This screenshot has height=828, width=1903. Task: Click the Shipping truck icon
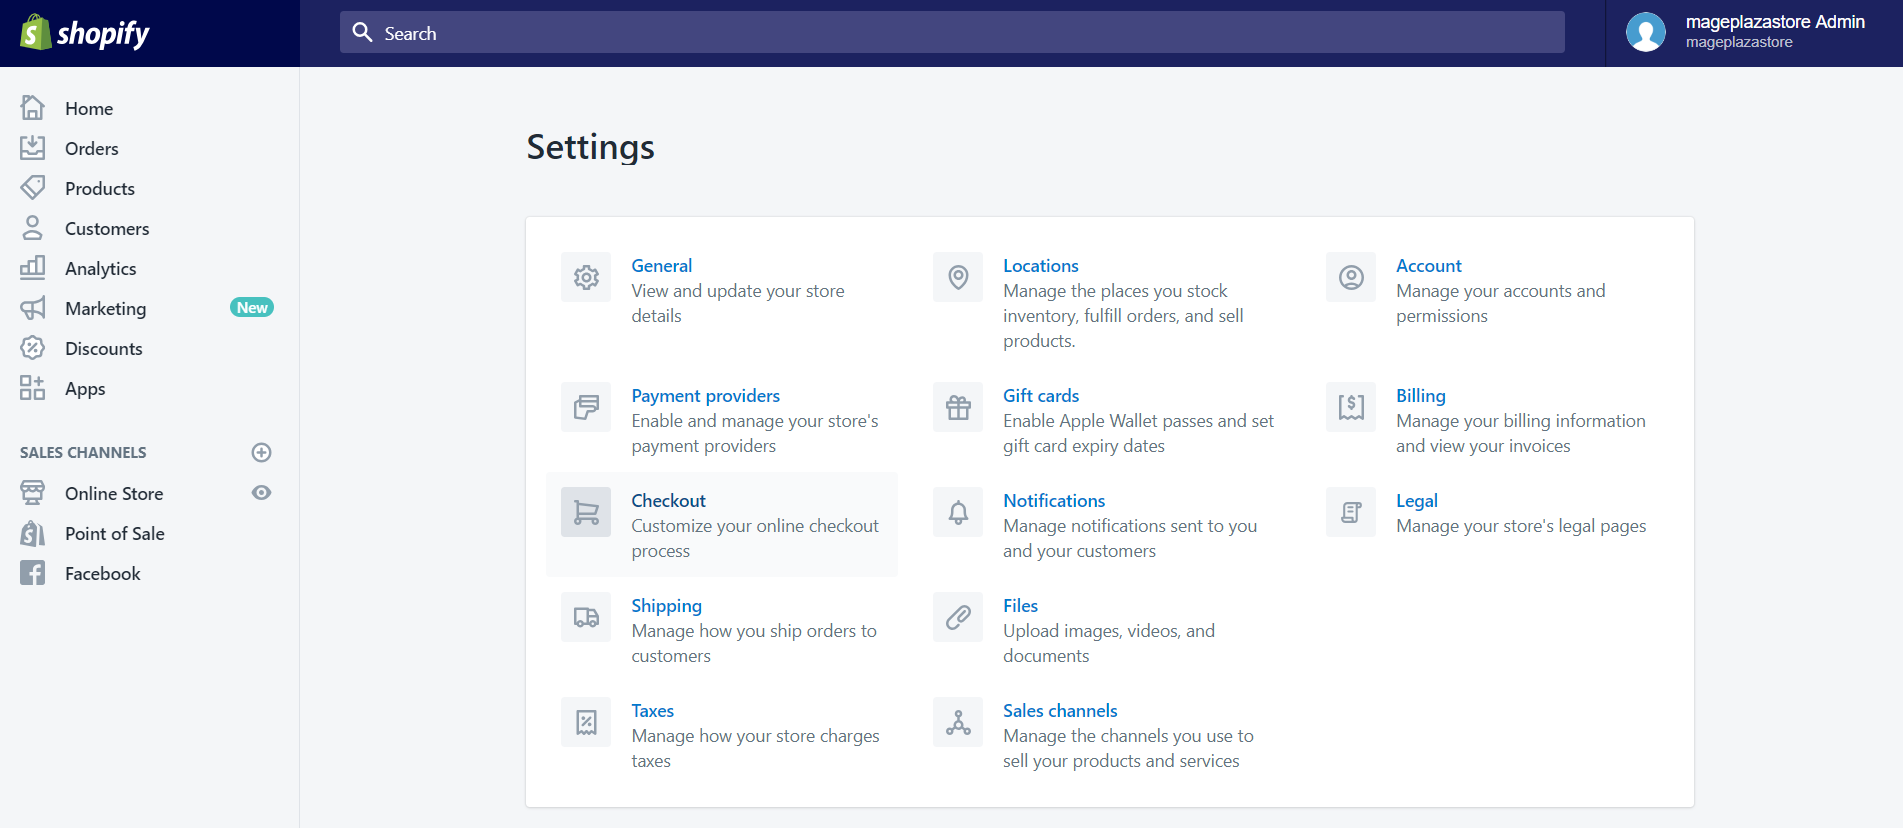tap(586, 617)
